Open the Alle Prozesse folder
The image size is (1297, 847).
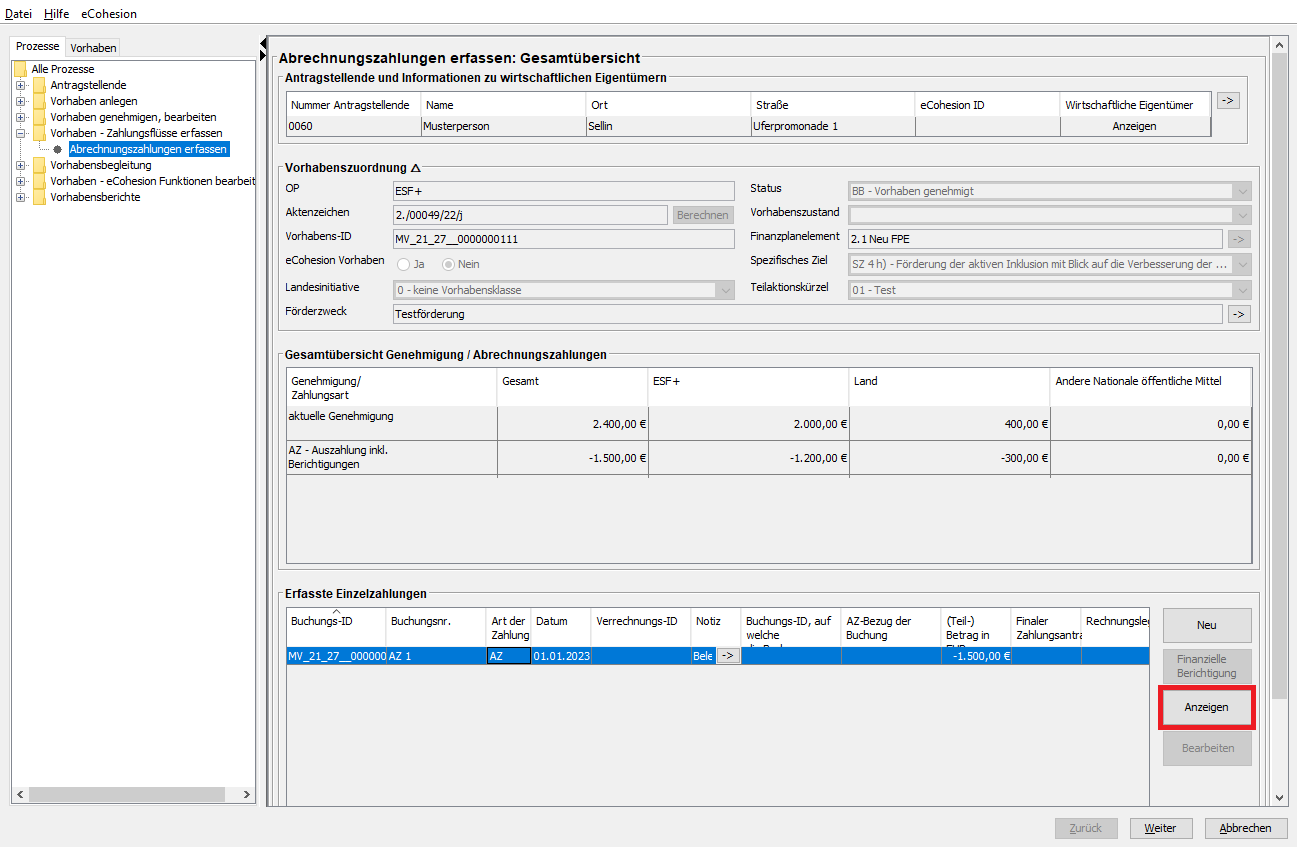point(20,69)
